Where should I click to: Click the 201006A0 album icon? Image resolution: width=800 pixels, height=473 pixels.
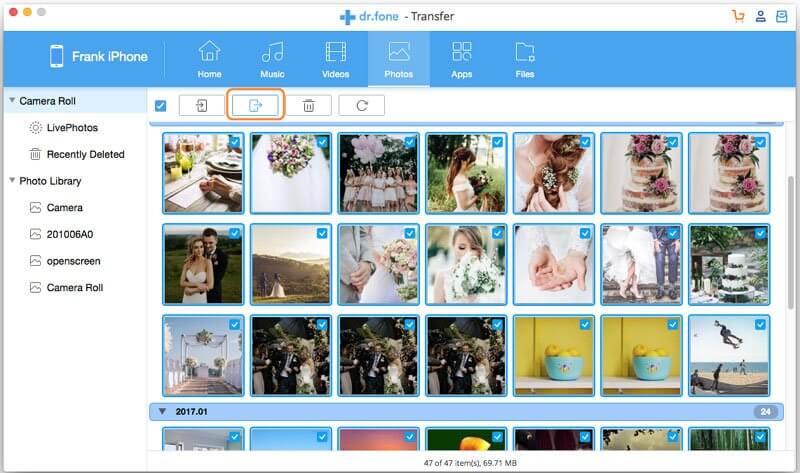(x=35, y=234)
